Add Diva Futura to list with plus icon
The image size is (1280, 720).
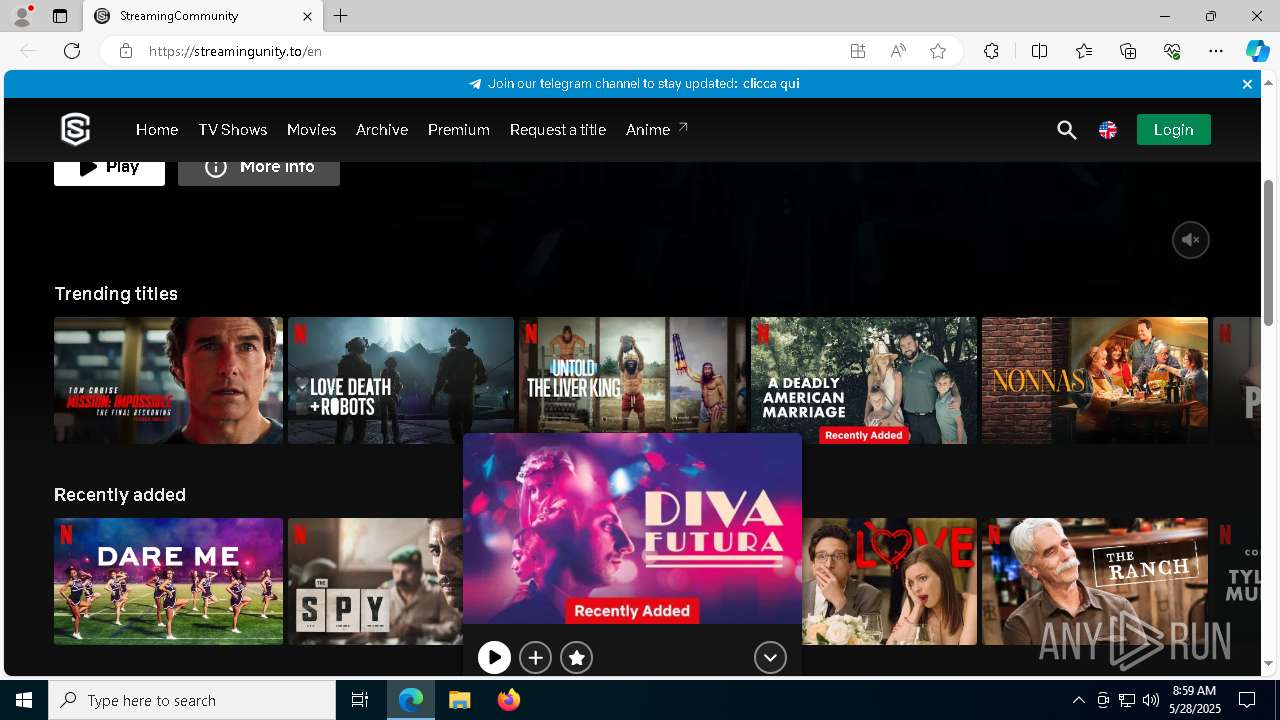(x=536, y=657)
